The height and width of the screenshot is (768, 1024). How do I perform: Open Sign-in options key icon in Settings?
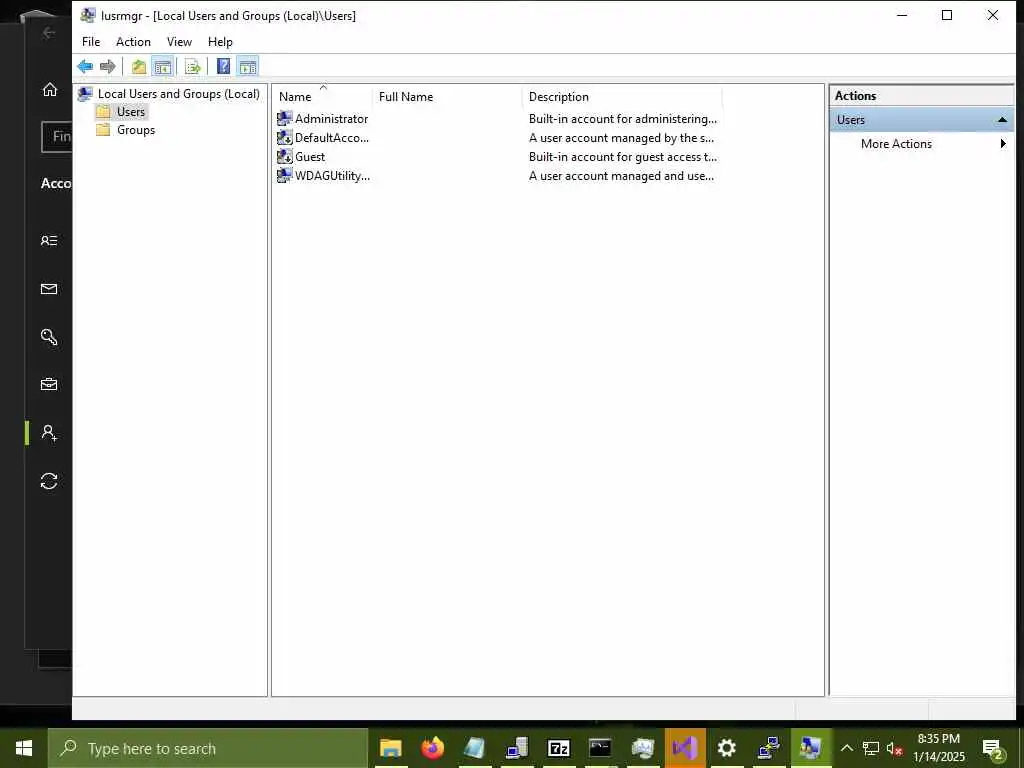point(49,337)
